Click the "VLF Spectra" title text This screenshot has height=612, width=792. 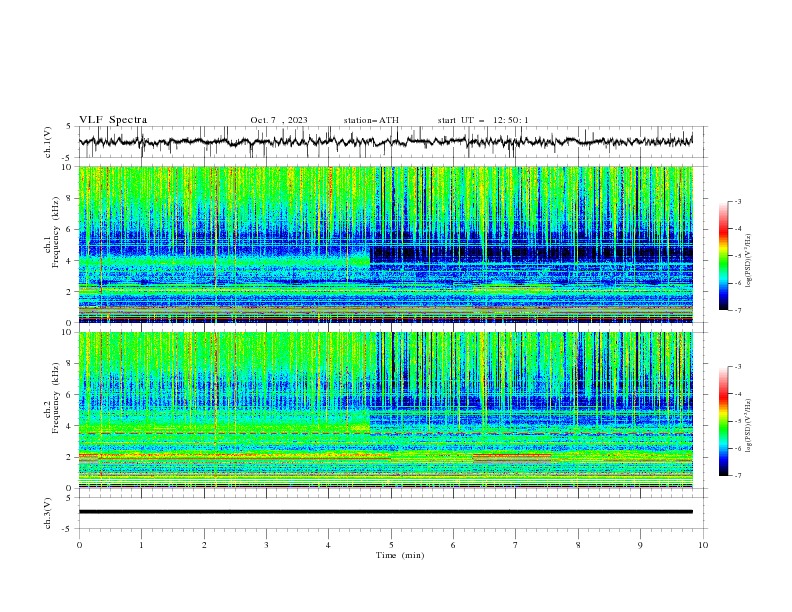click(x=113, y=120)
